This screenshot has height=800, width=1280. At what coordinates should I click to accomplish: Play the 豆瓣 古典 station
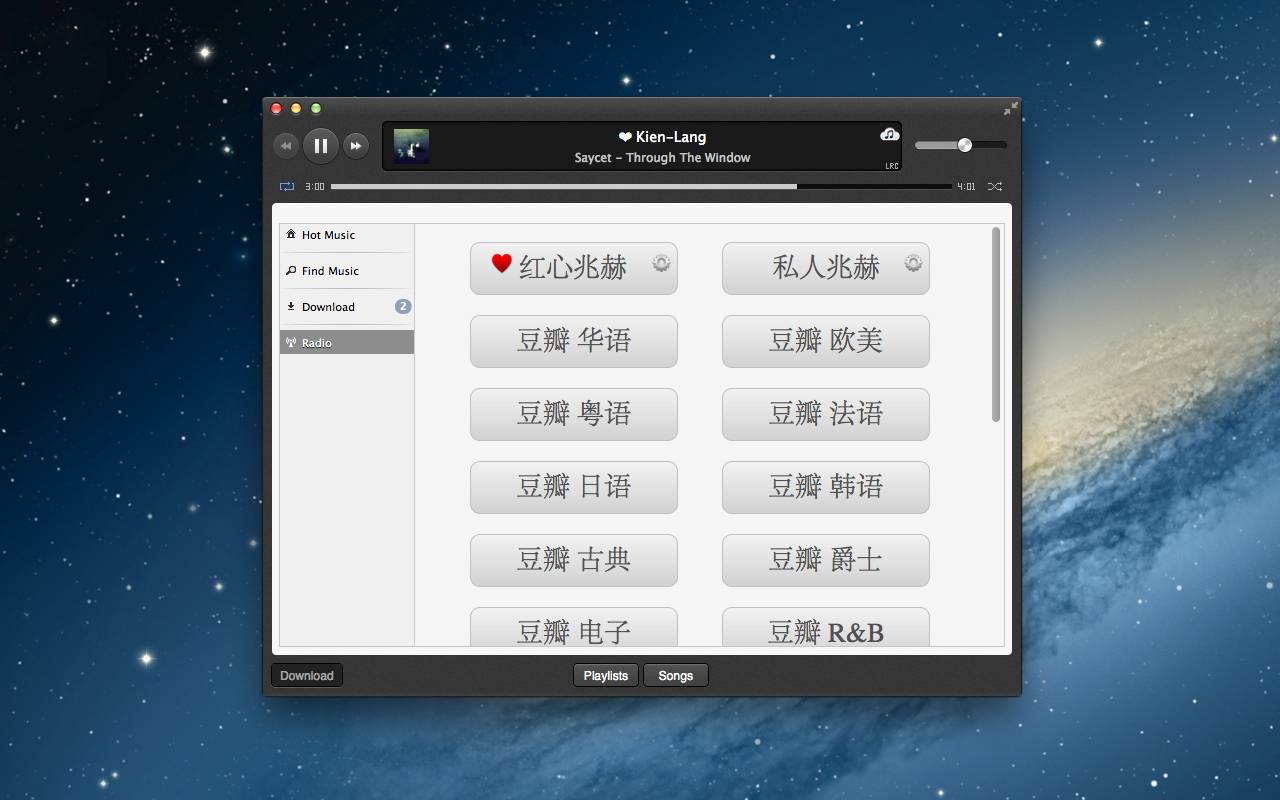pos(574,560)
